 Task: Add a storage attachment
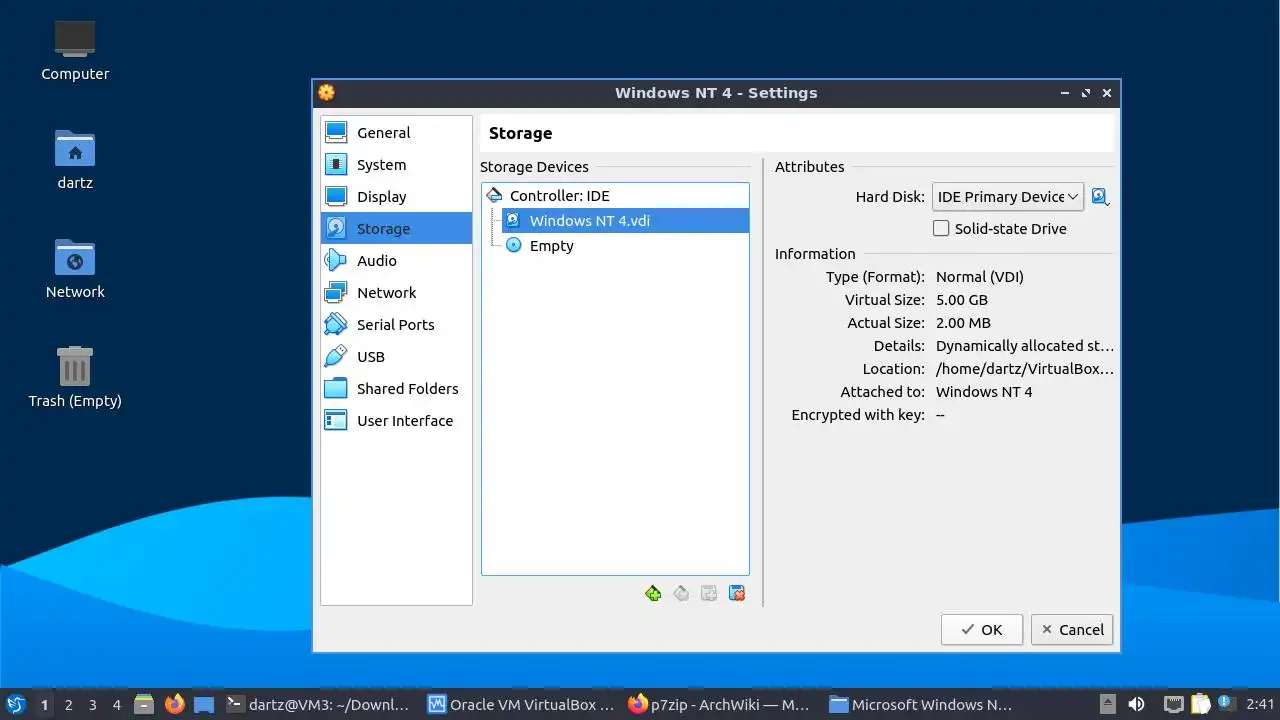[x=709, y=594]
